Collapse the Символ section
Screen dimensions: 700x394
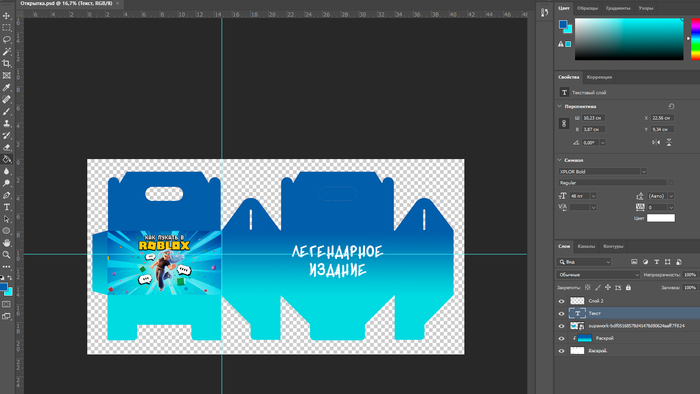coord(560,160)
